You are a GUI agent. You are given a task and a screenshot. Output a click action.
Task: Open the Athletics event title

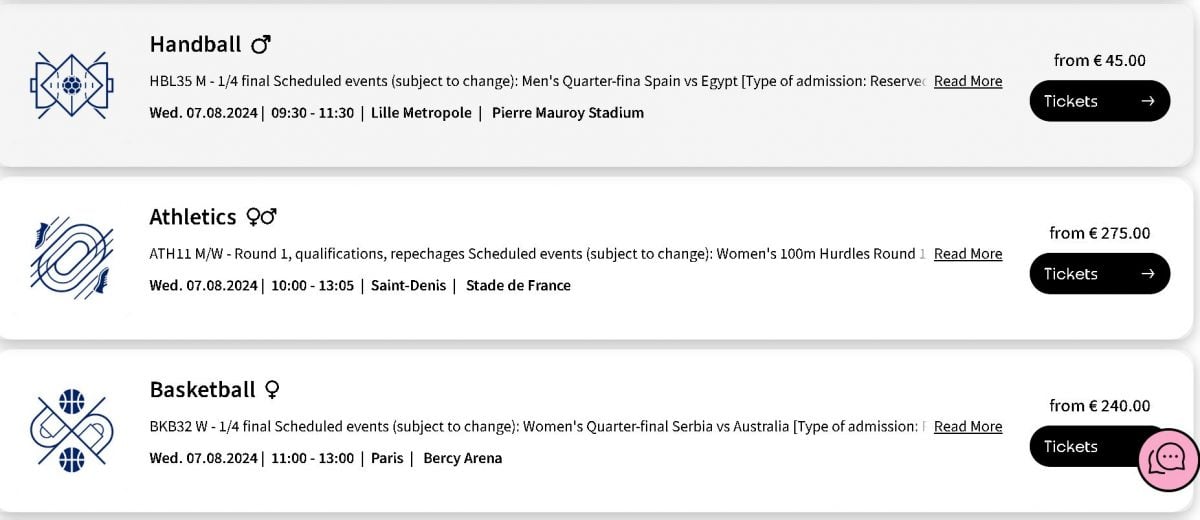pos(193,217)
